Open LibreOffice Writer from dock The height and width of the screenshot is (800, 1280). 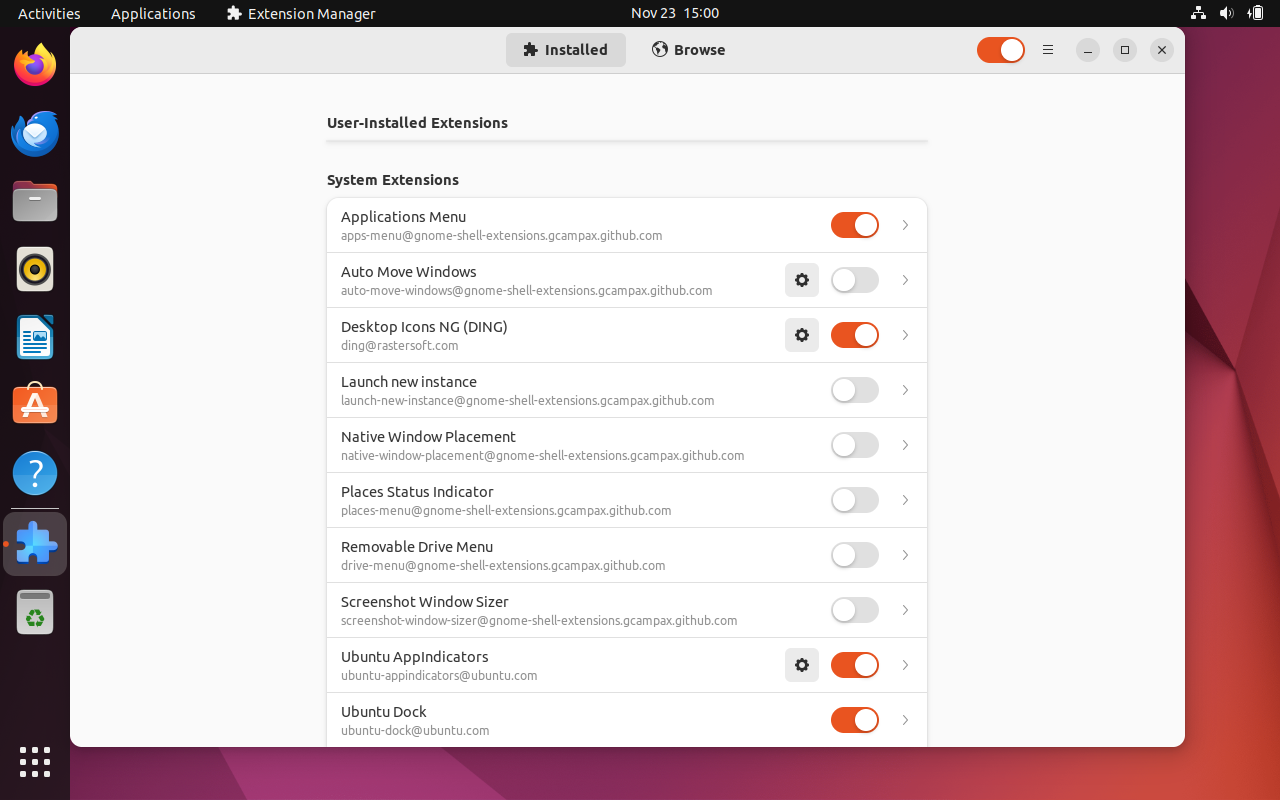click(x=35, y=338)
